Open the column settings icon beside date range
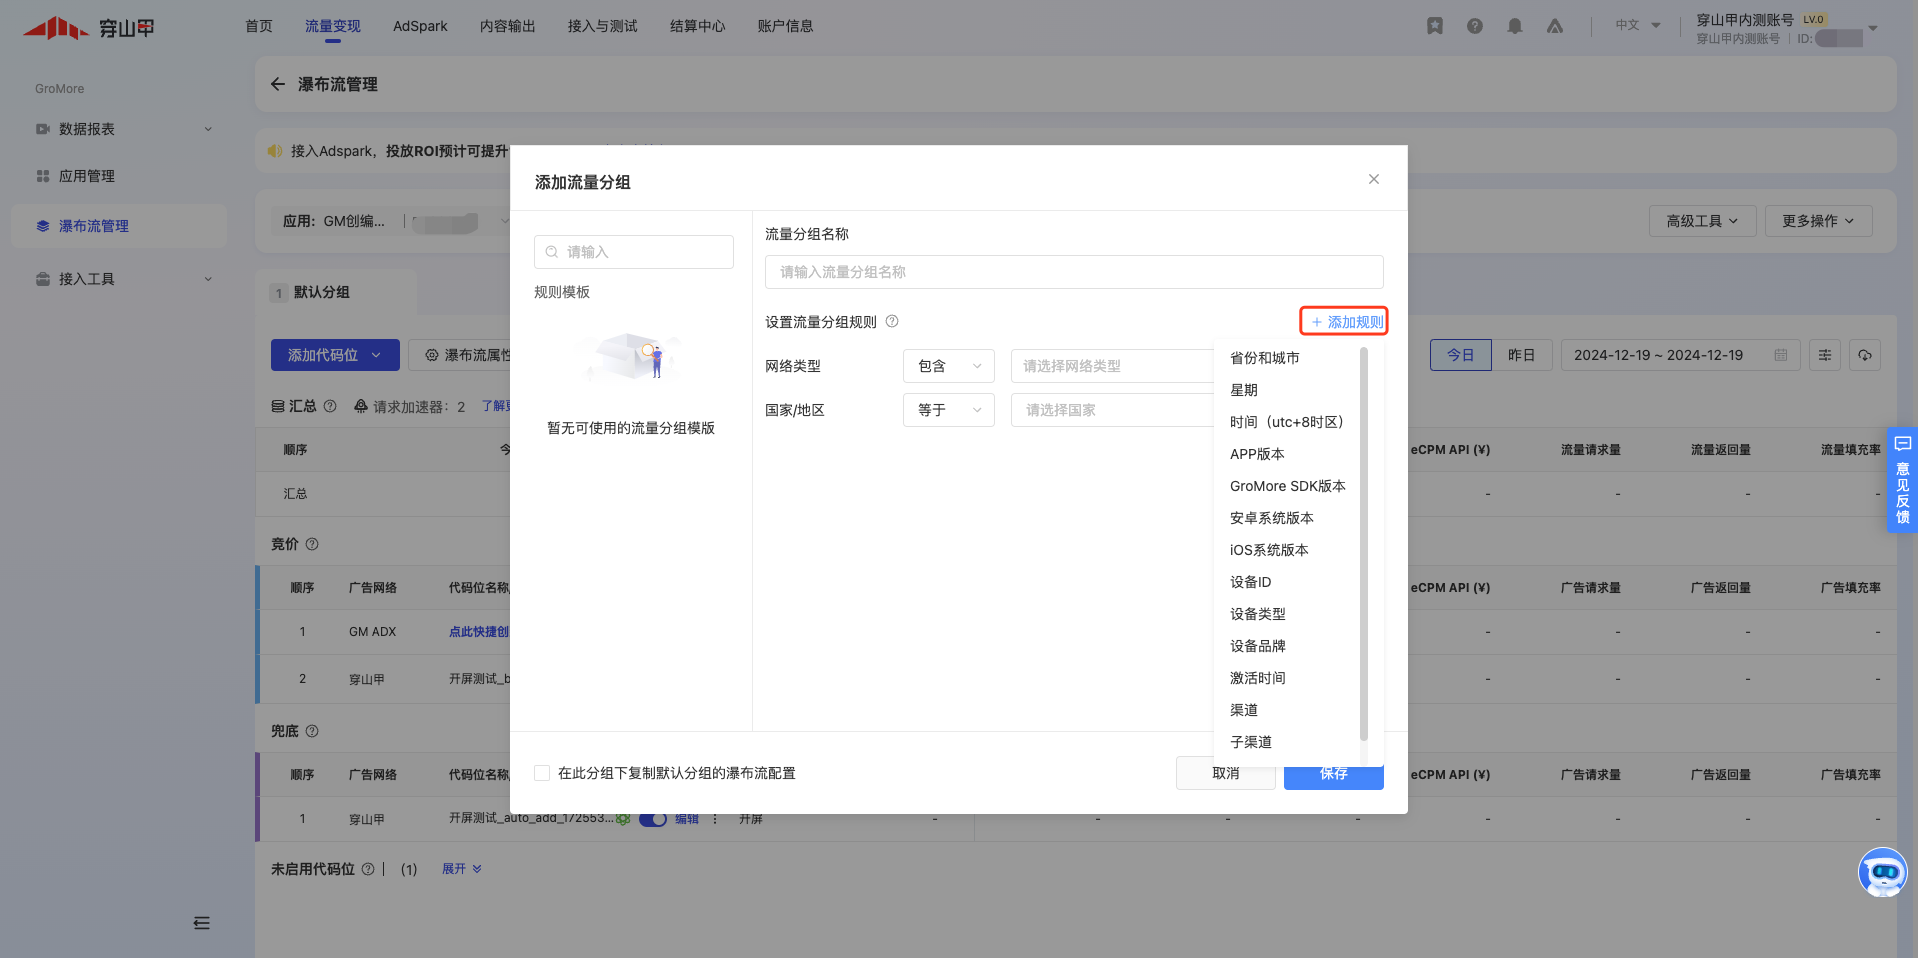Screen dimensions: 1918x958 (1825, 355)
